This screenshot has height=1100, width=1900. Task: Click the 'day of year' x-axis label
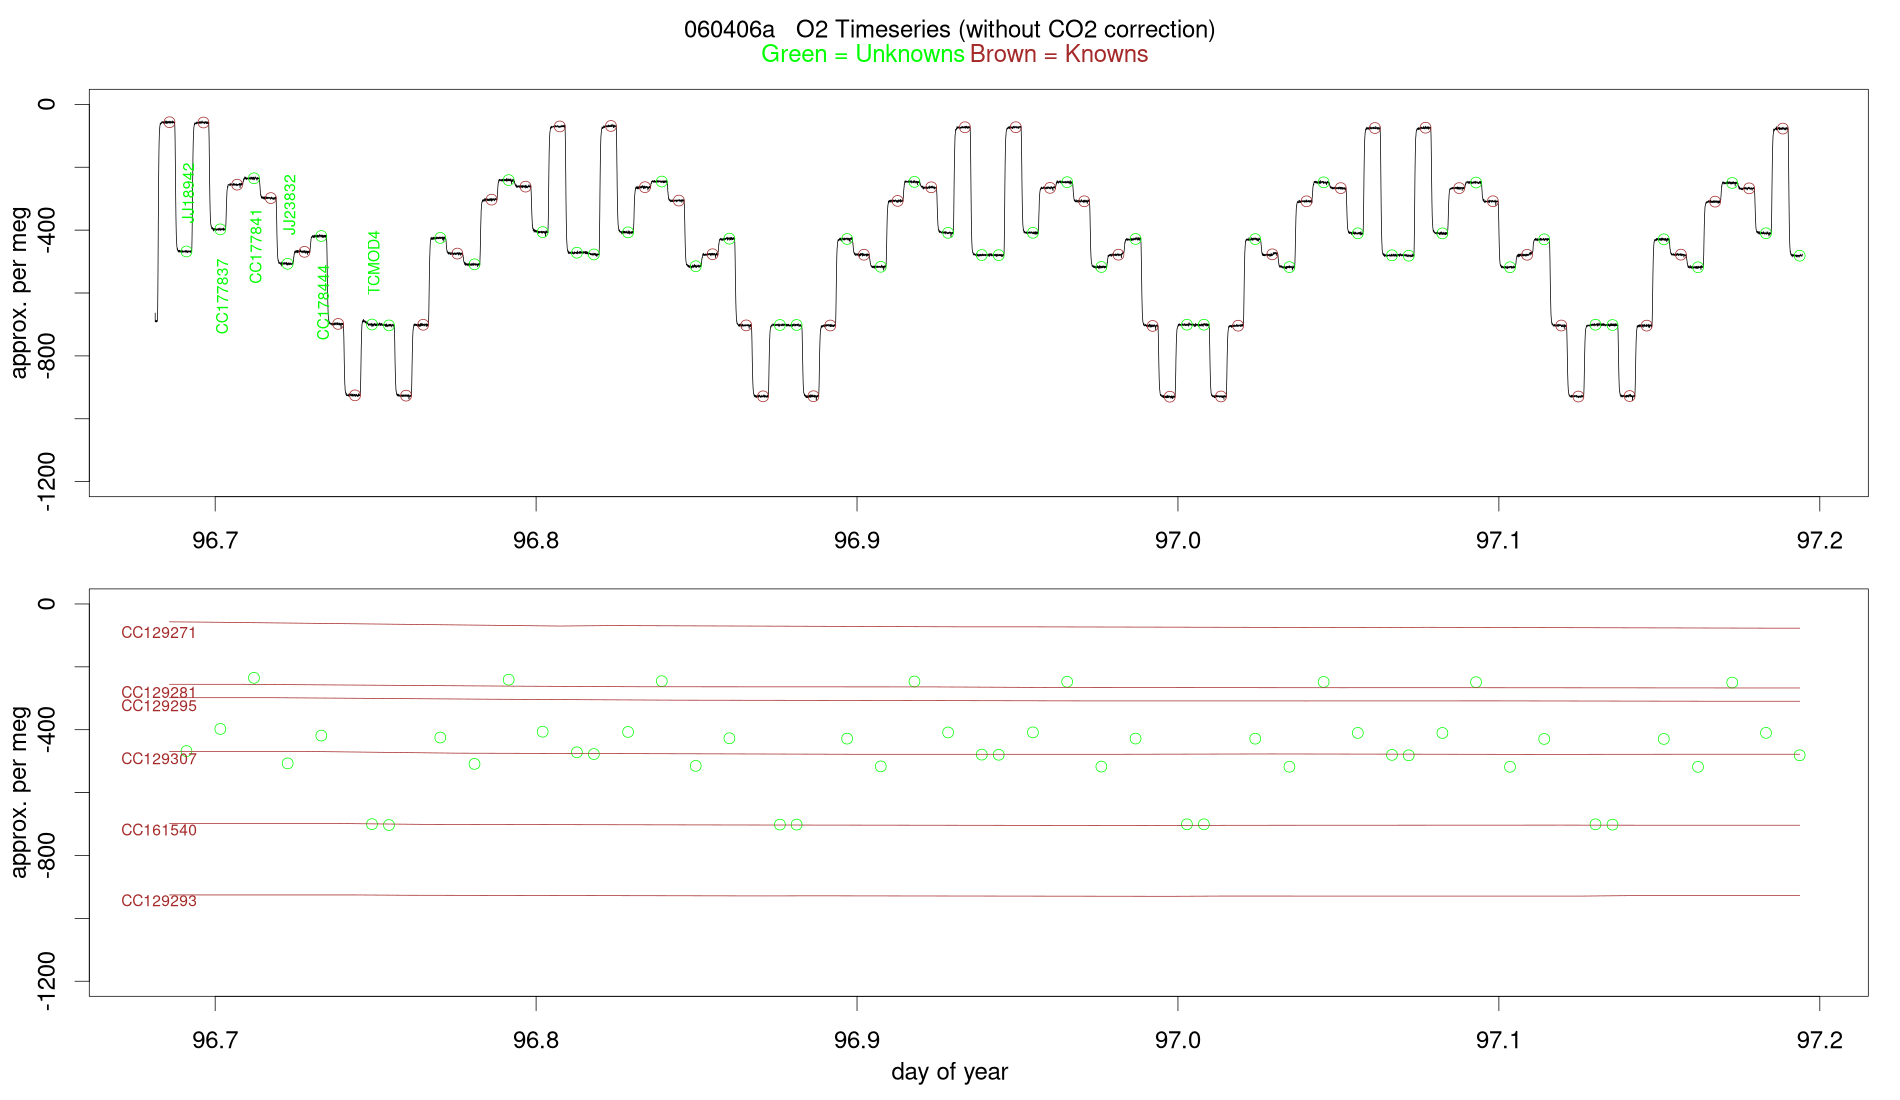(949, 1073)
